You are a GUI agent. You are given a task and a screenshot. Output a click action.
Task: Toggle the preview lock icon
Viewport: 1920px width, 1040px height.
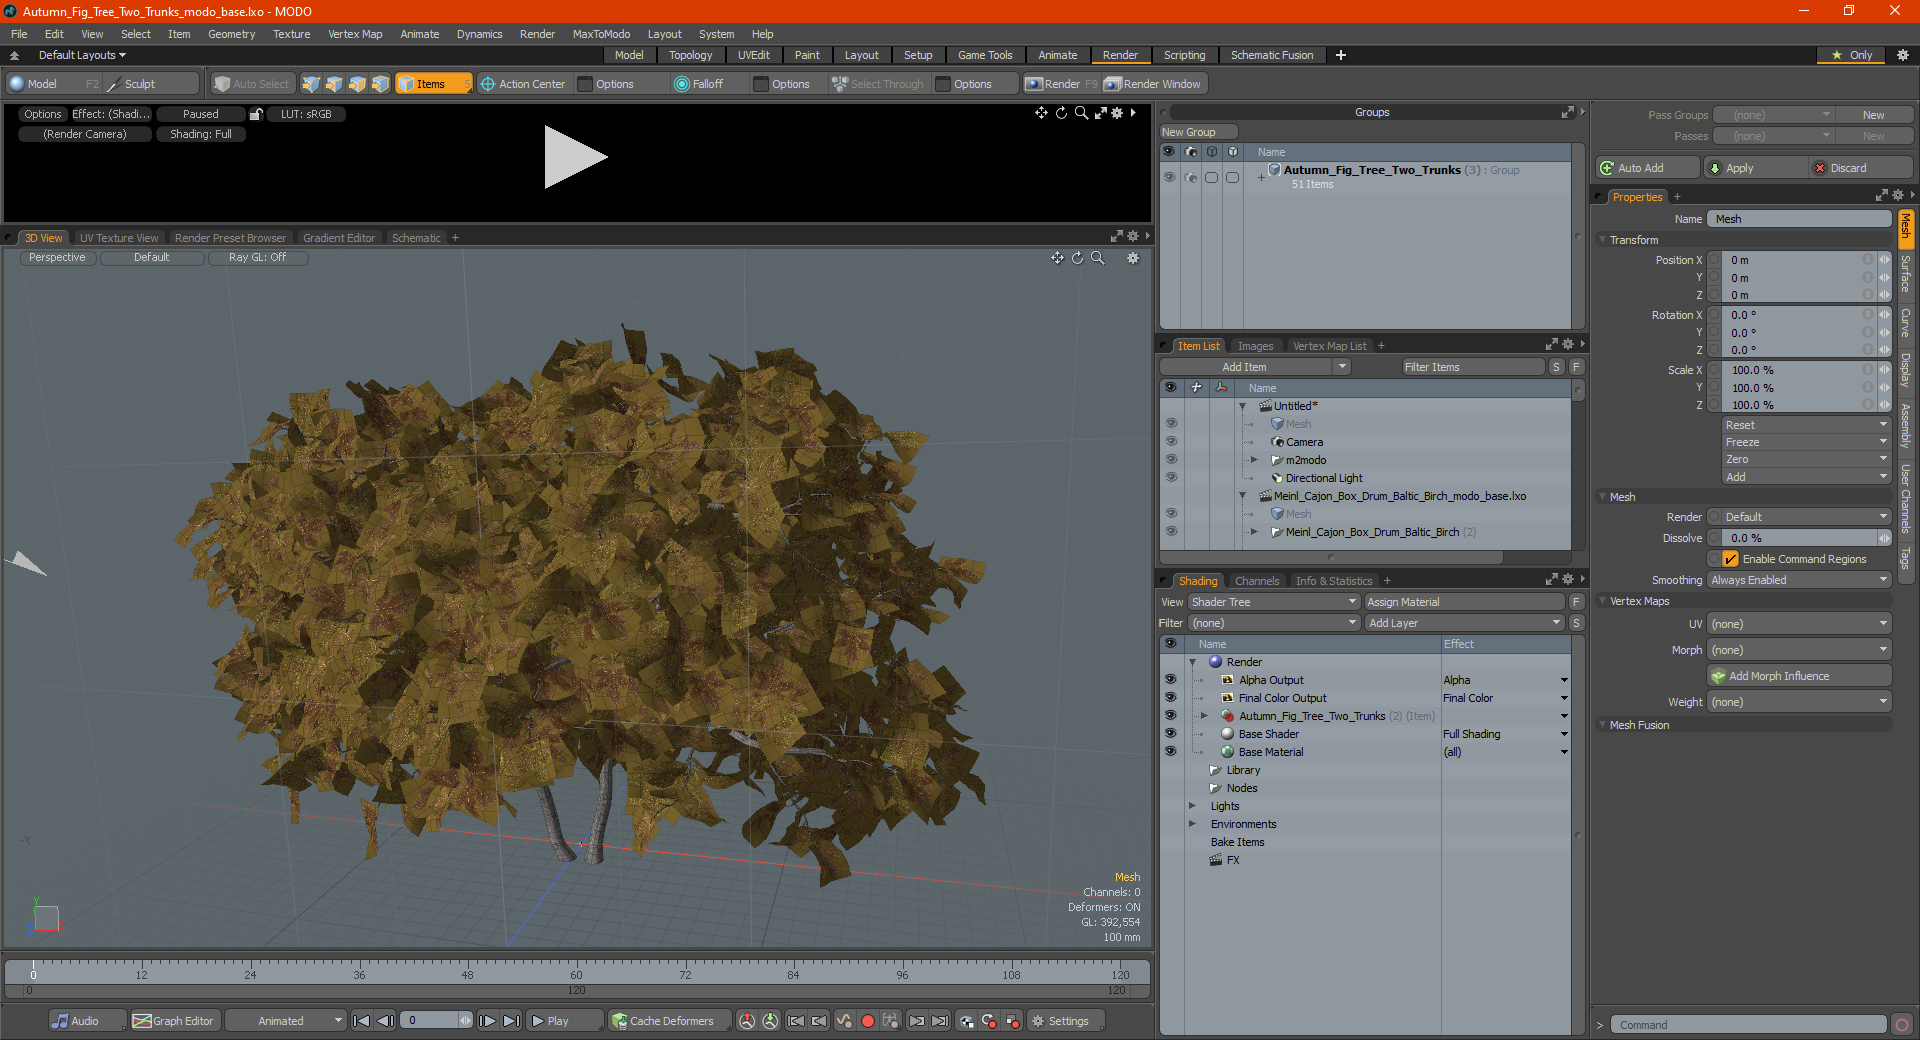click(x=256, y=114)
